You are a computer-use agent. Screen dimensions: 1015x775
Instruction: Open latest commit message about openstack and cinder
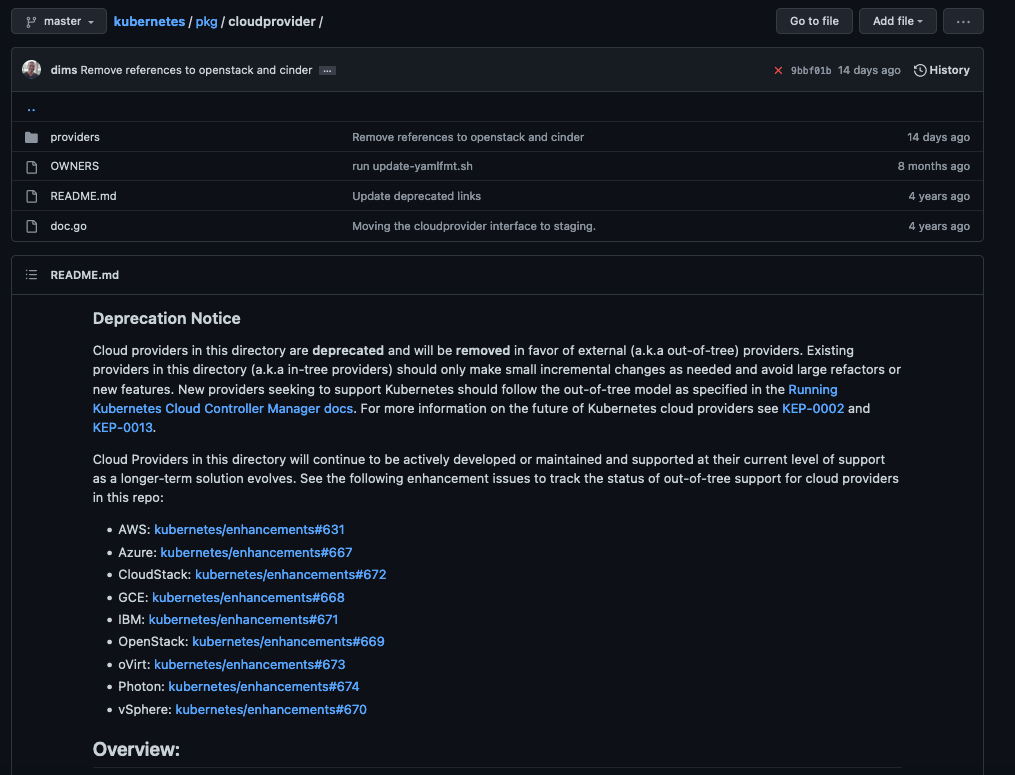point(196,70)
